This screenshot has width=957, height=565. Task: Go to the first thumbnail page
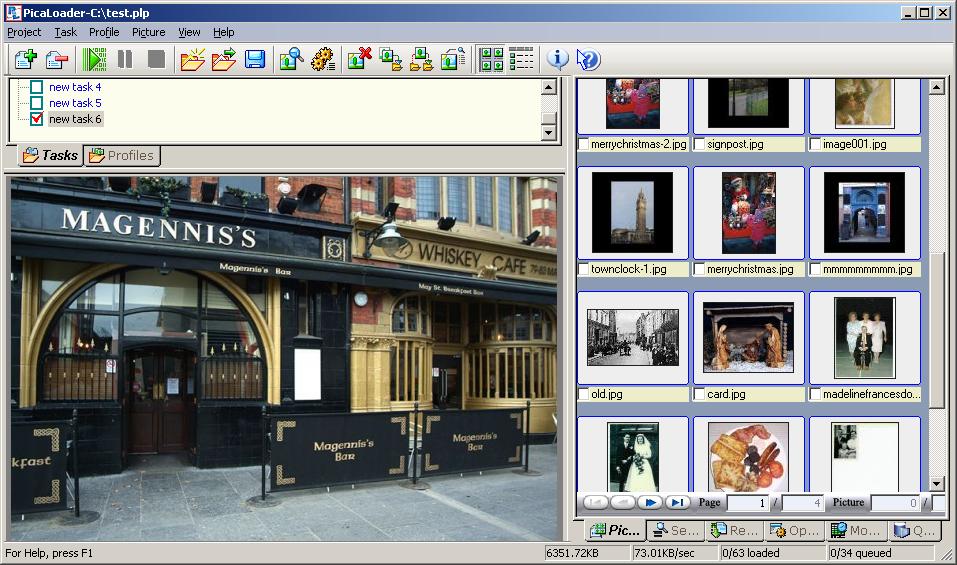coord(596,502)
